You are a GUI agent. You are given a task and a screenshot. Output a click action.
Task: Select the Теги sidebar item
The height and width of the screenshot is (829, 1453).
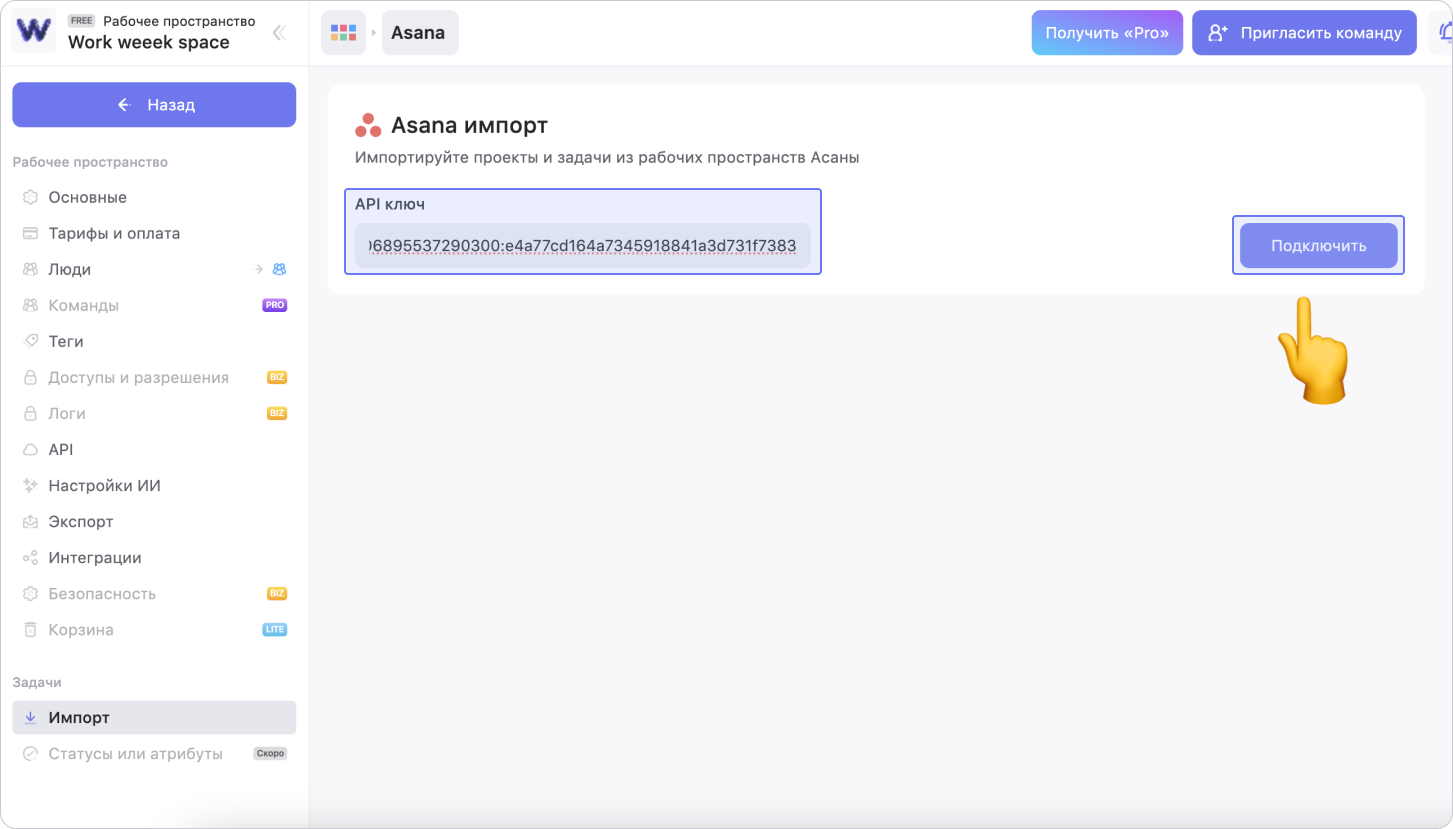(x=66, y=341)
